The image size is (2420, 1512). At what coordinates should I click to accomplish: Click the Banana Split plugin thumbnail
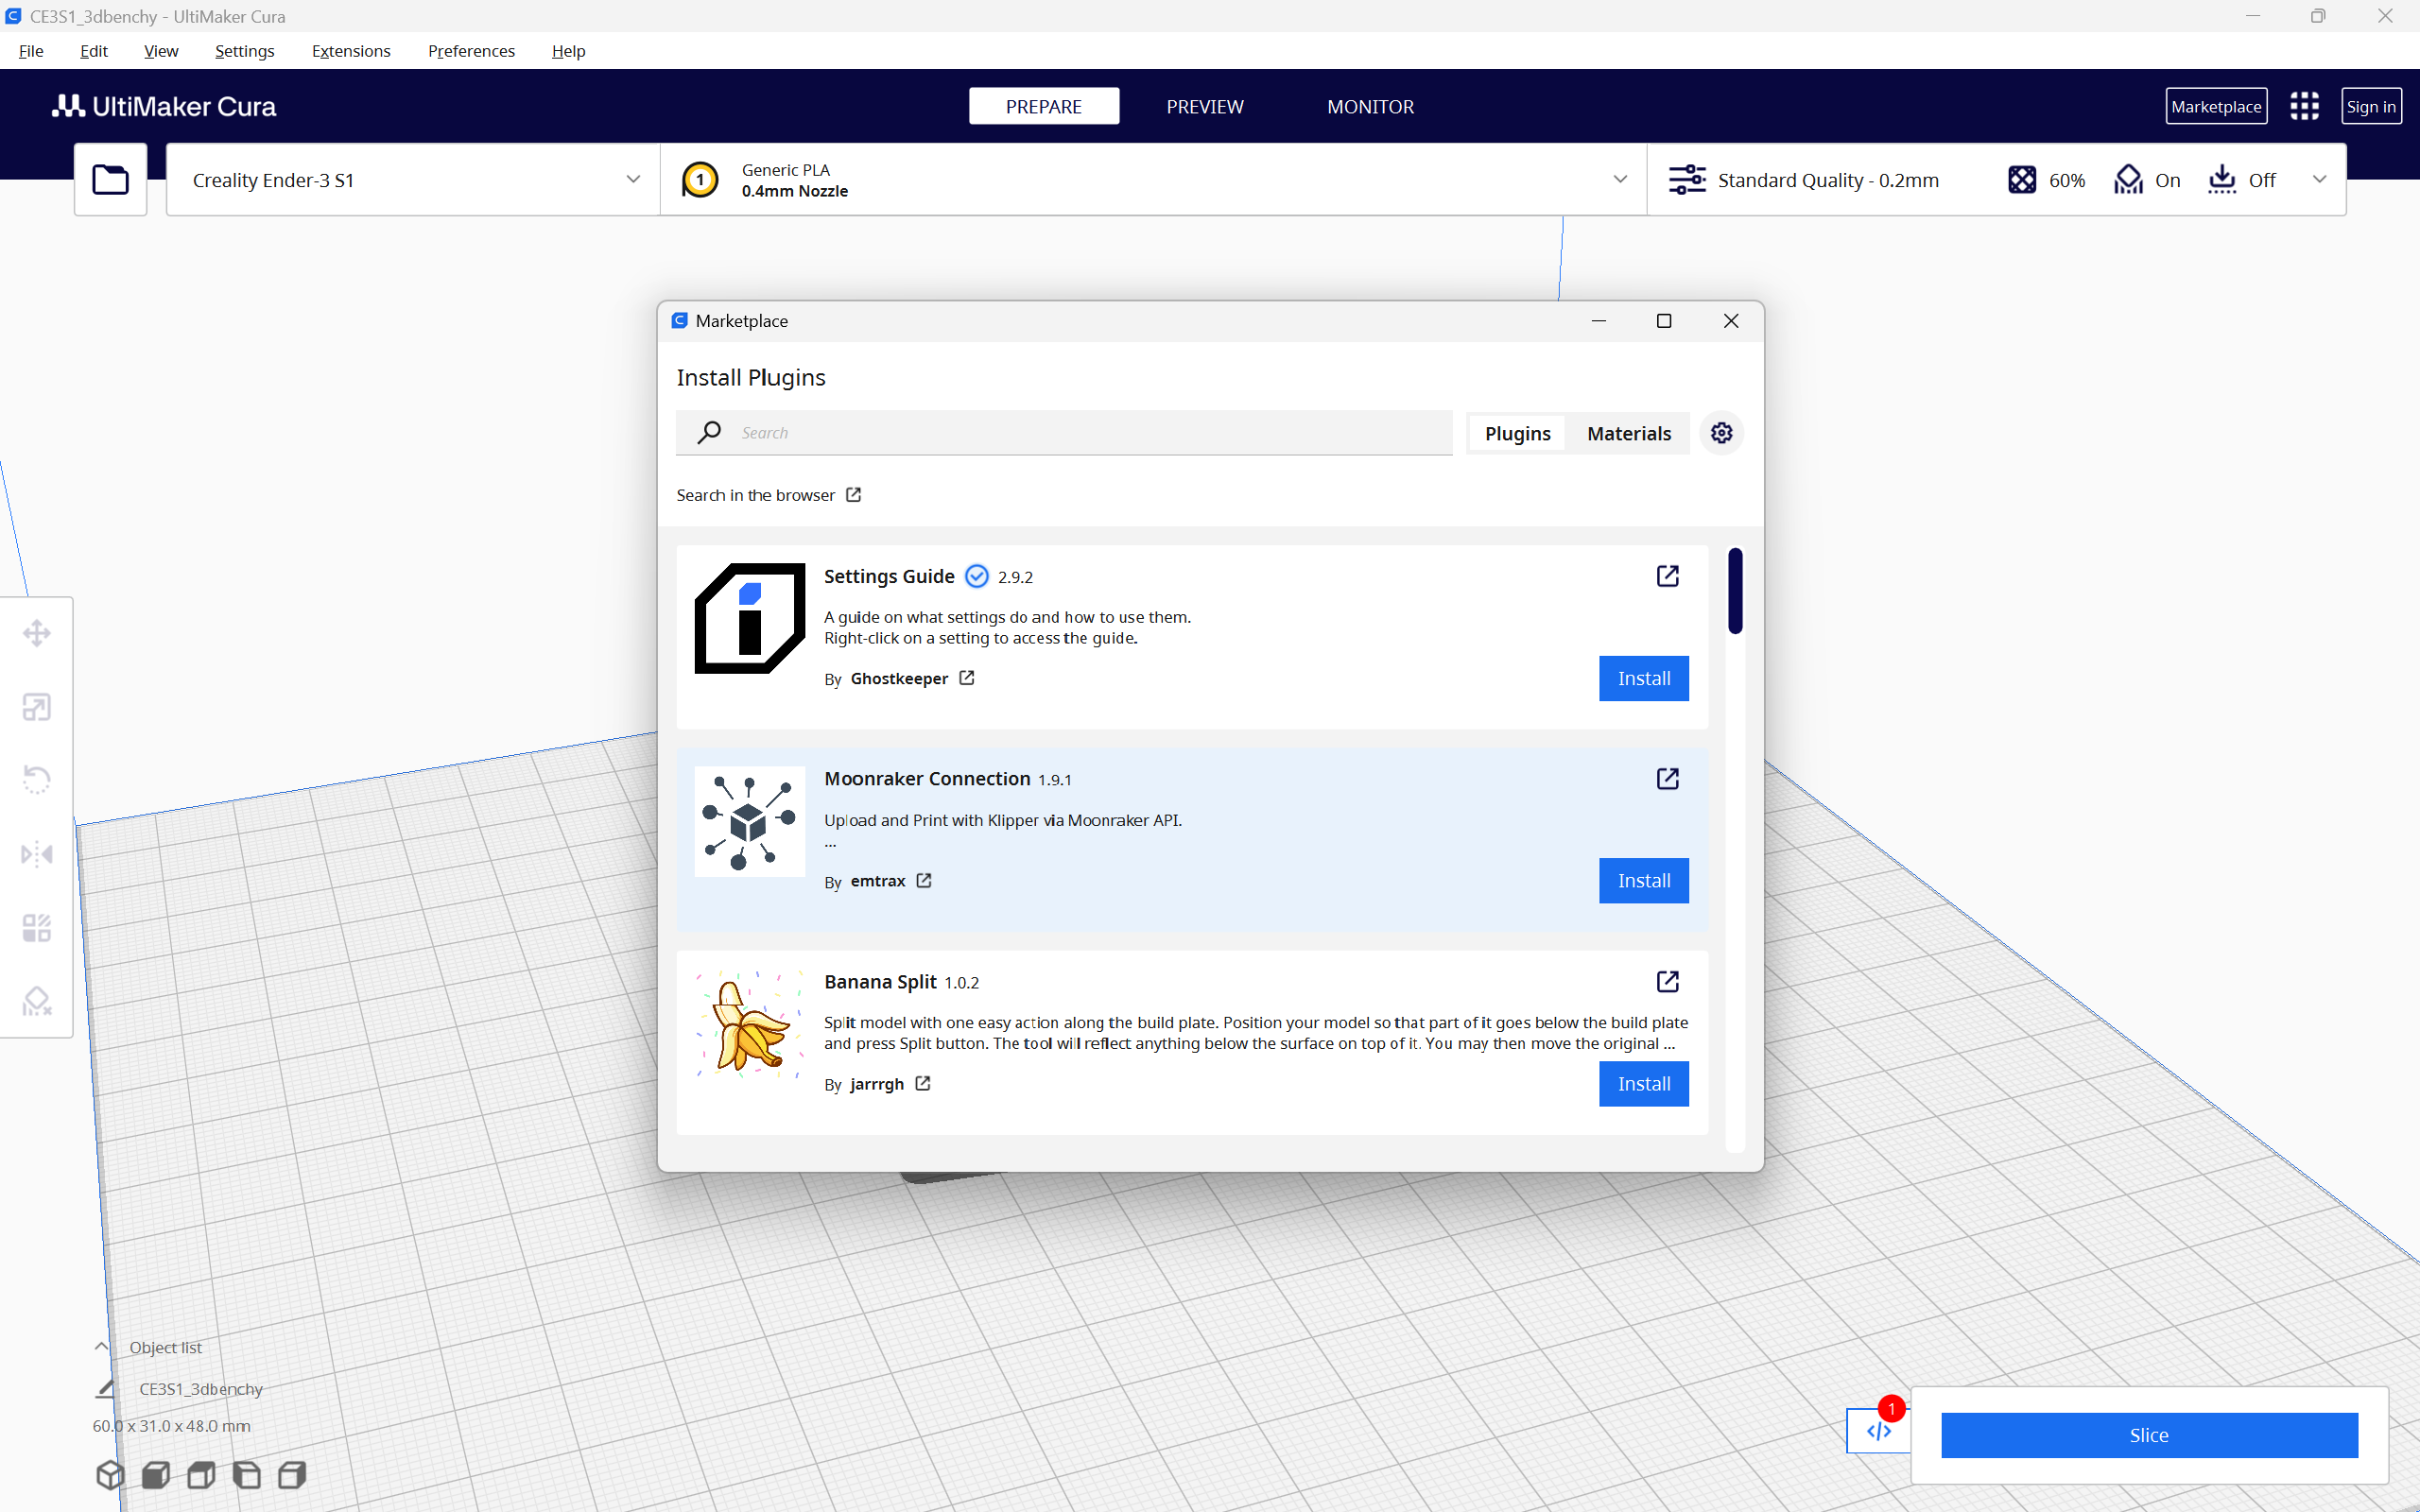749,1024
